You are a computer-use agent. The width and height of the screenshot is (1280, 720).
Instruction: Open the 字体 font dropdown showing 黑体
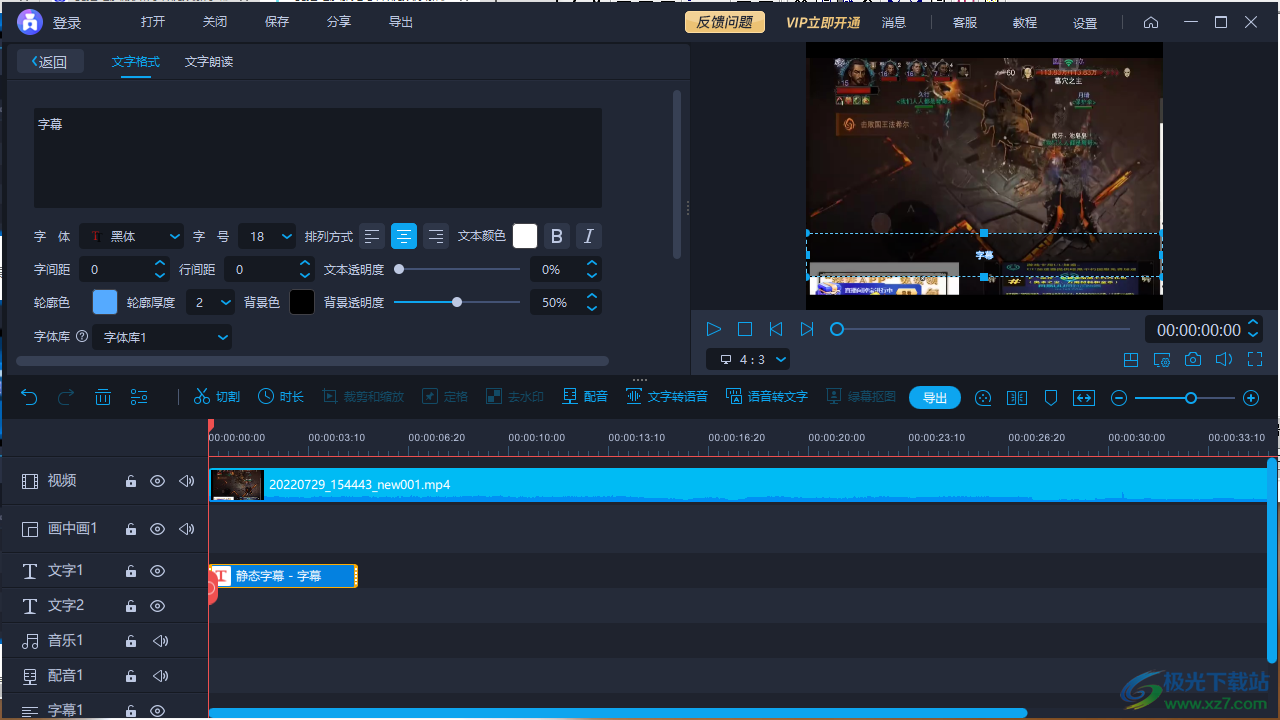131,236
